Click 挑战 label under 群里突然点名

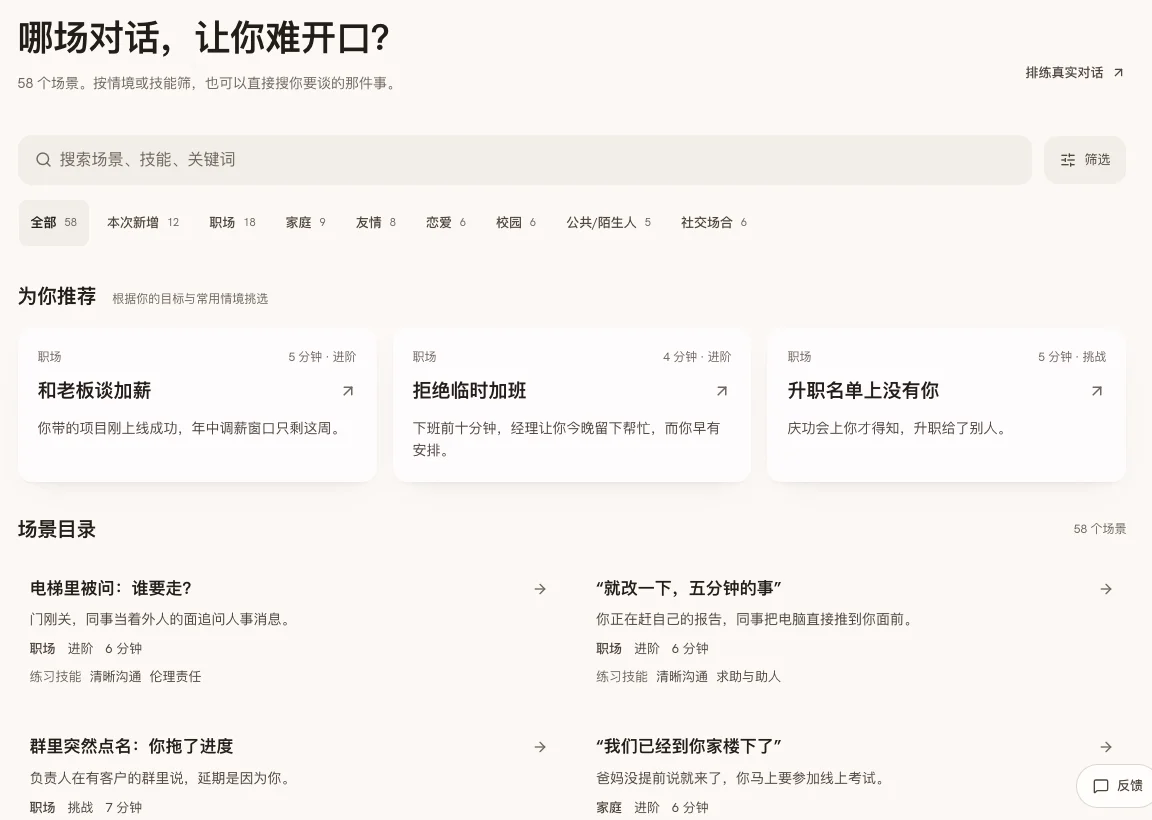pos(80,808)
